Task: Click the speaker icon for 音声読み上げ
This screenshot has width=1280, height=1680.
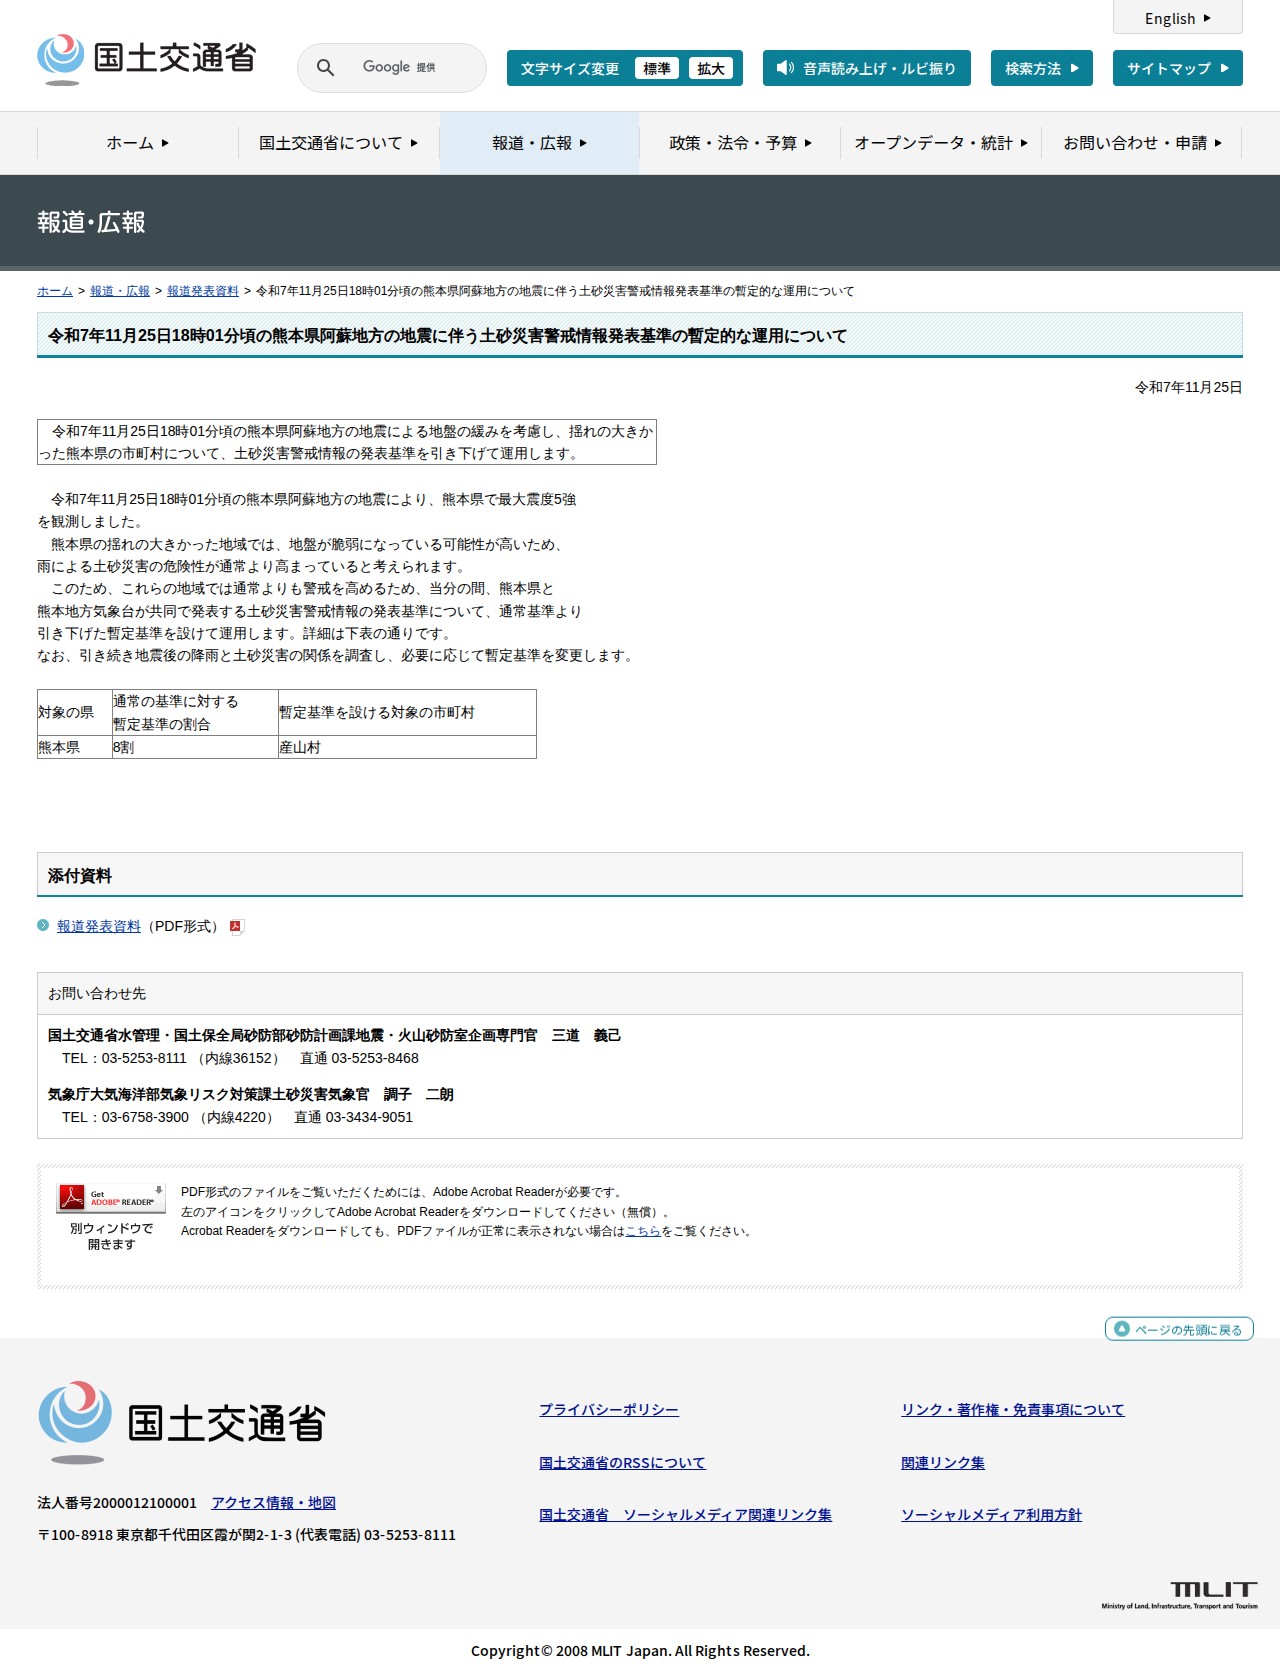Action: coord(785,68)
